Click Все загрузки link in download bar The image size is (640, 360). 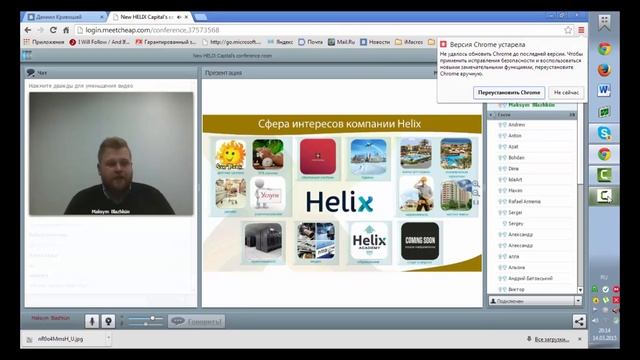[552, 339]
